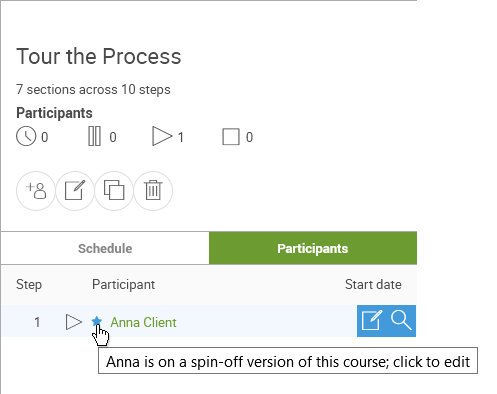Open the Anna Client participant link
Screen dimensions: 497x394
coord(143,322)
